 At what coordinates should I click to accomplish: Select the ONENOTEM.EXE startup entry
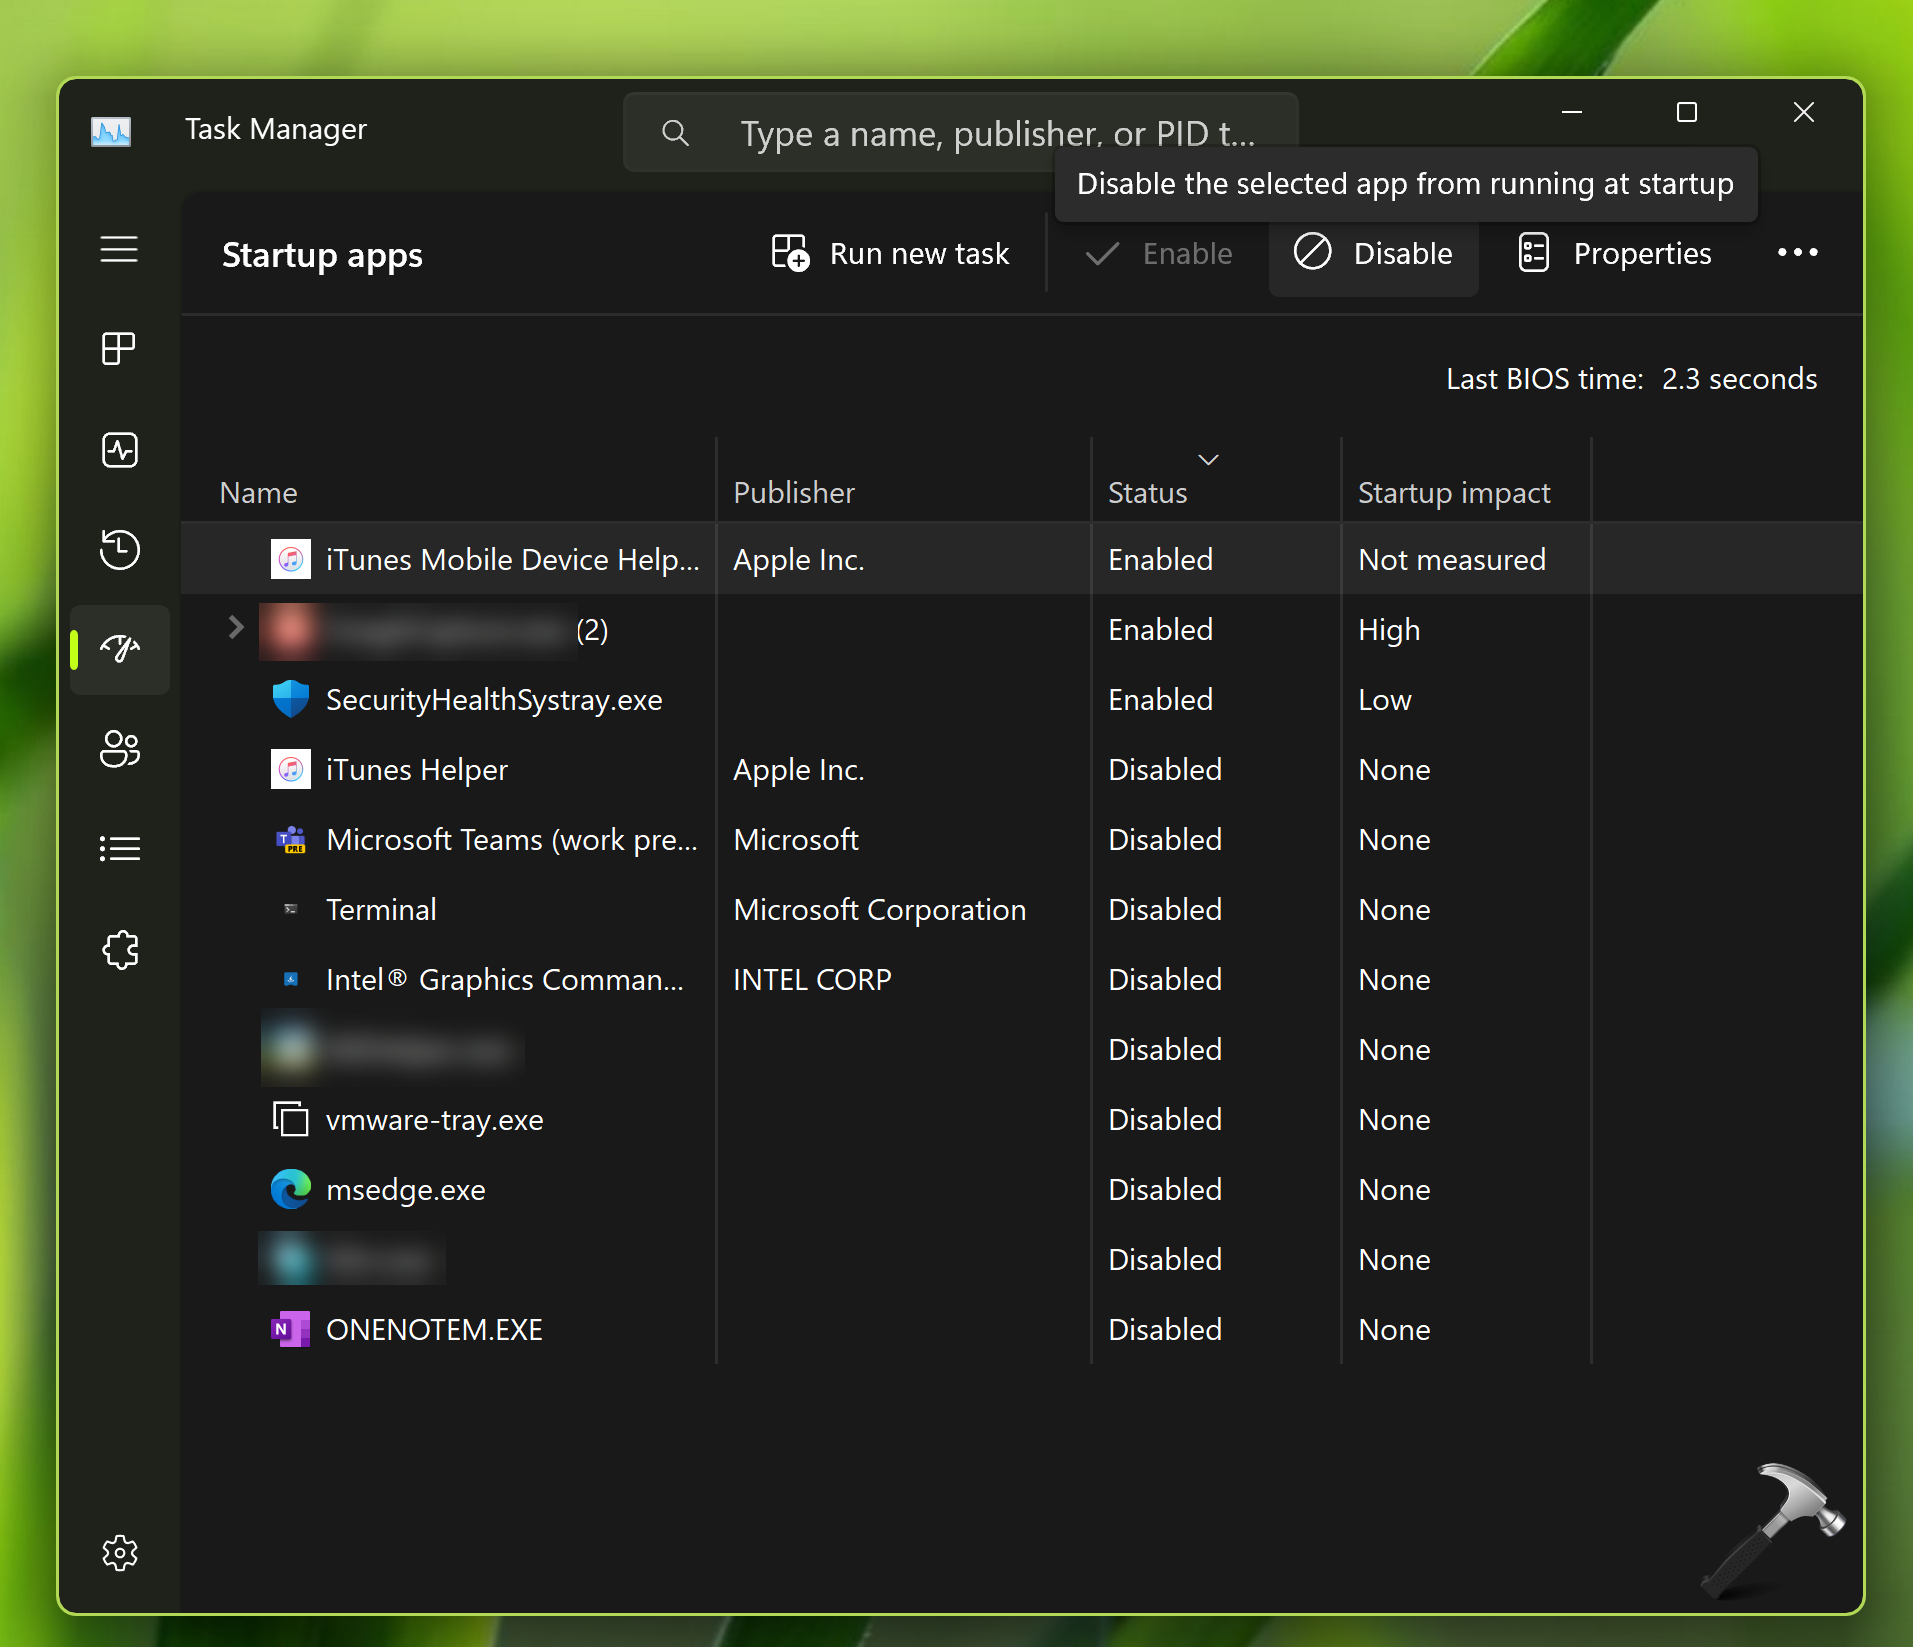(x=434, y=1330)
